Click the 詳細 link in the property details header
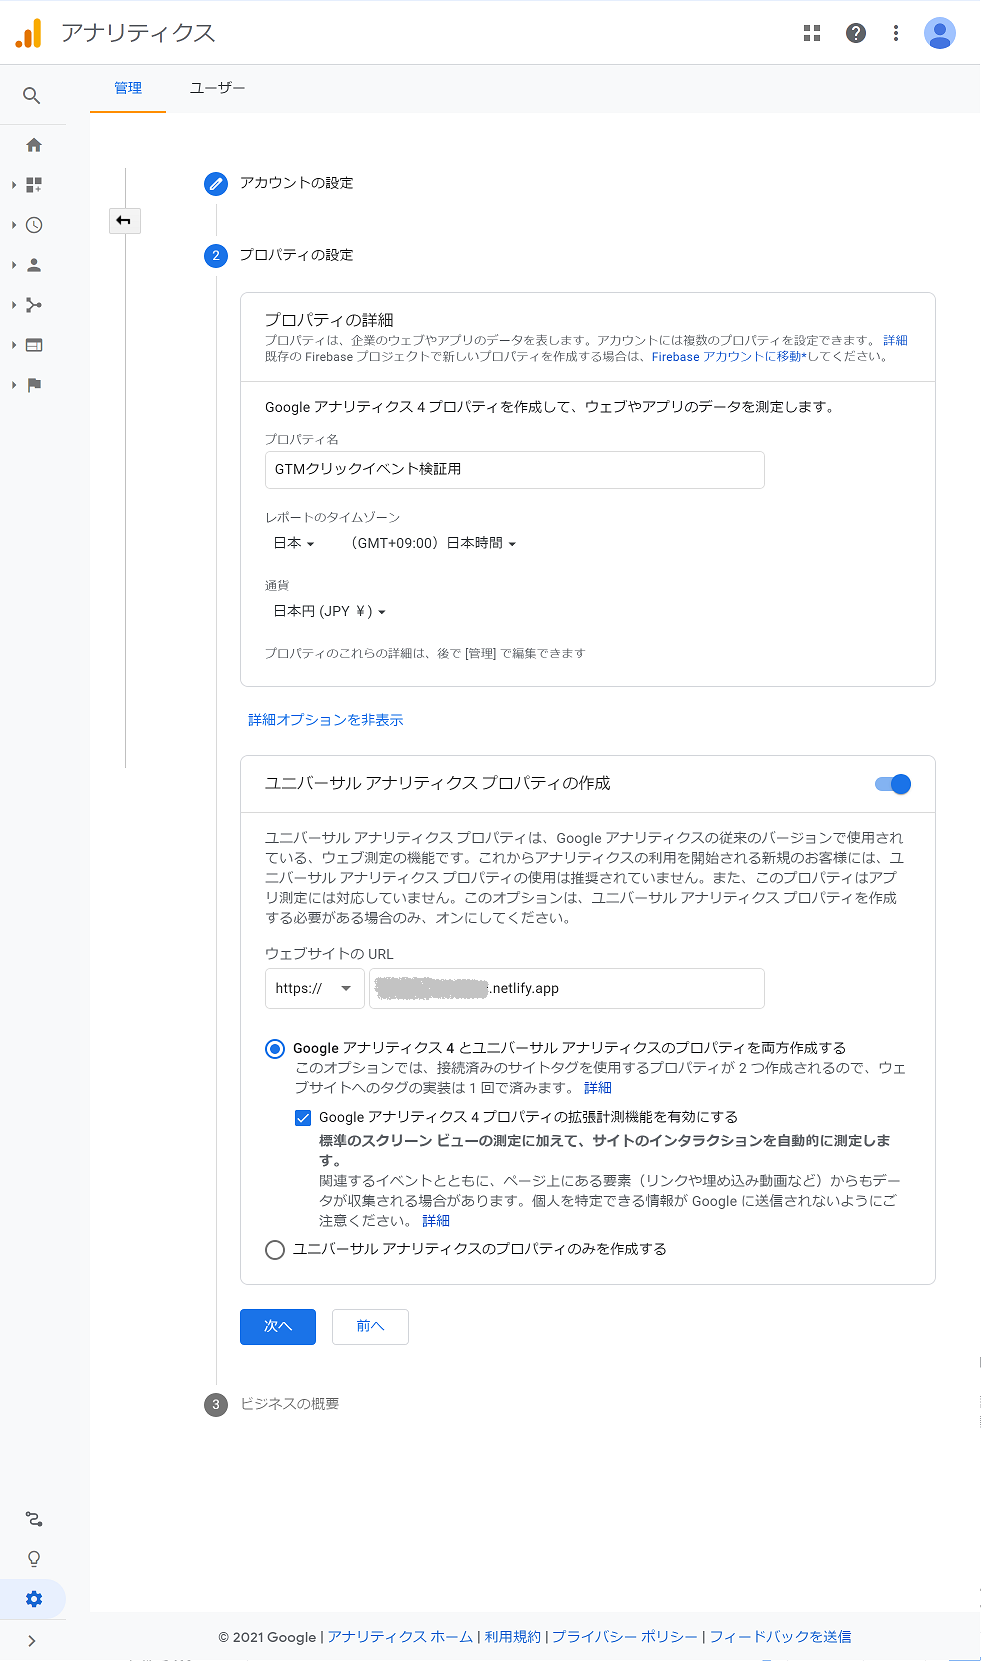 tap(895, 341)
